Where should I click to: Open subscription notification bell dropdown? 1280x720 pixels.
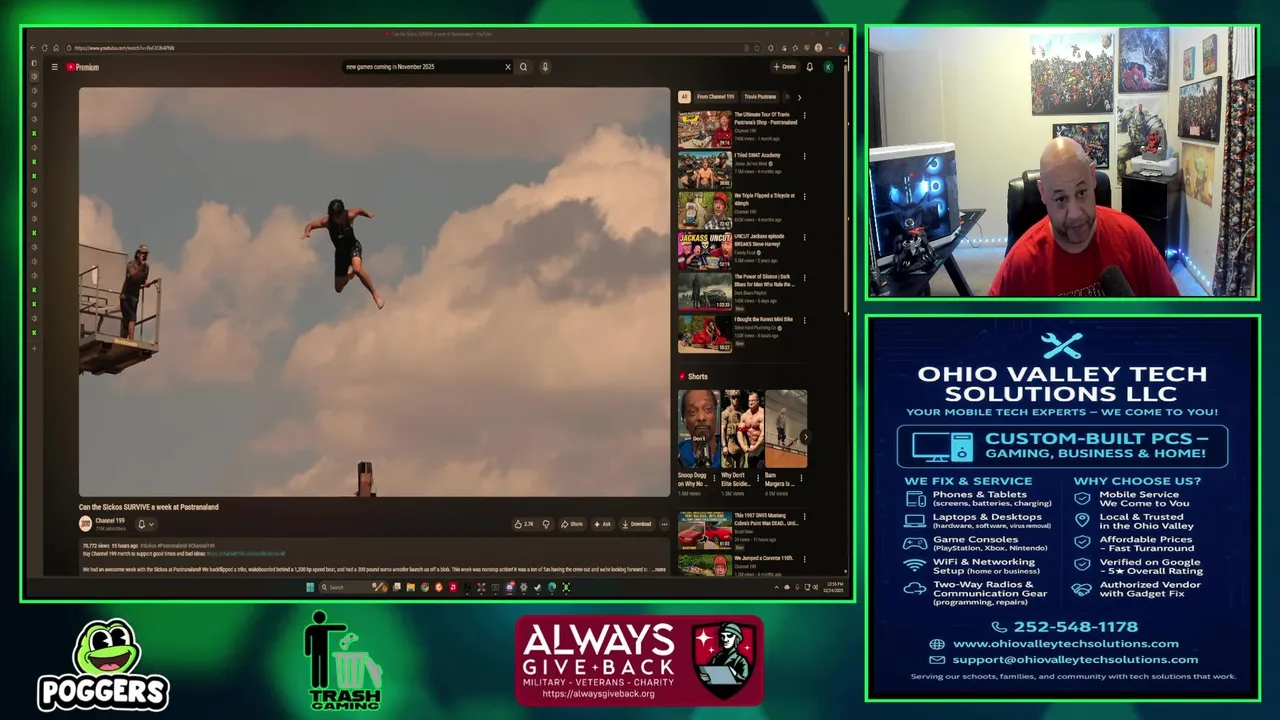144,524
